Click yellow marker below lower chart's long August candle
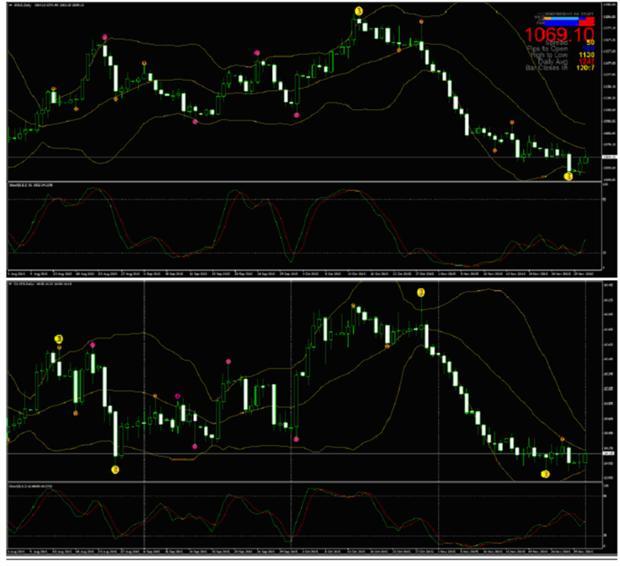This screenshot has height=566, width=620. point(115,469)
